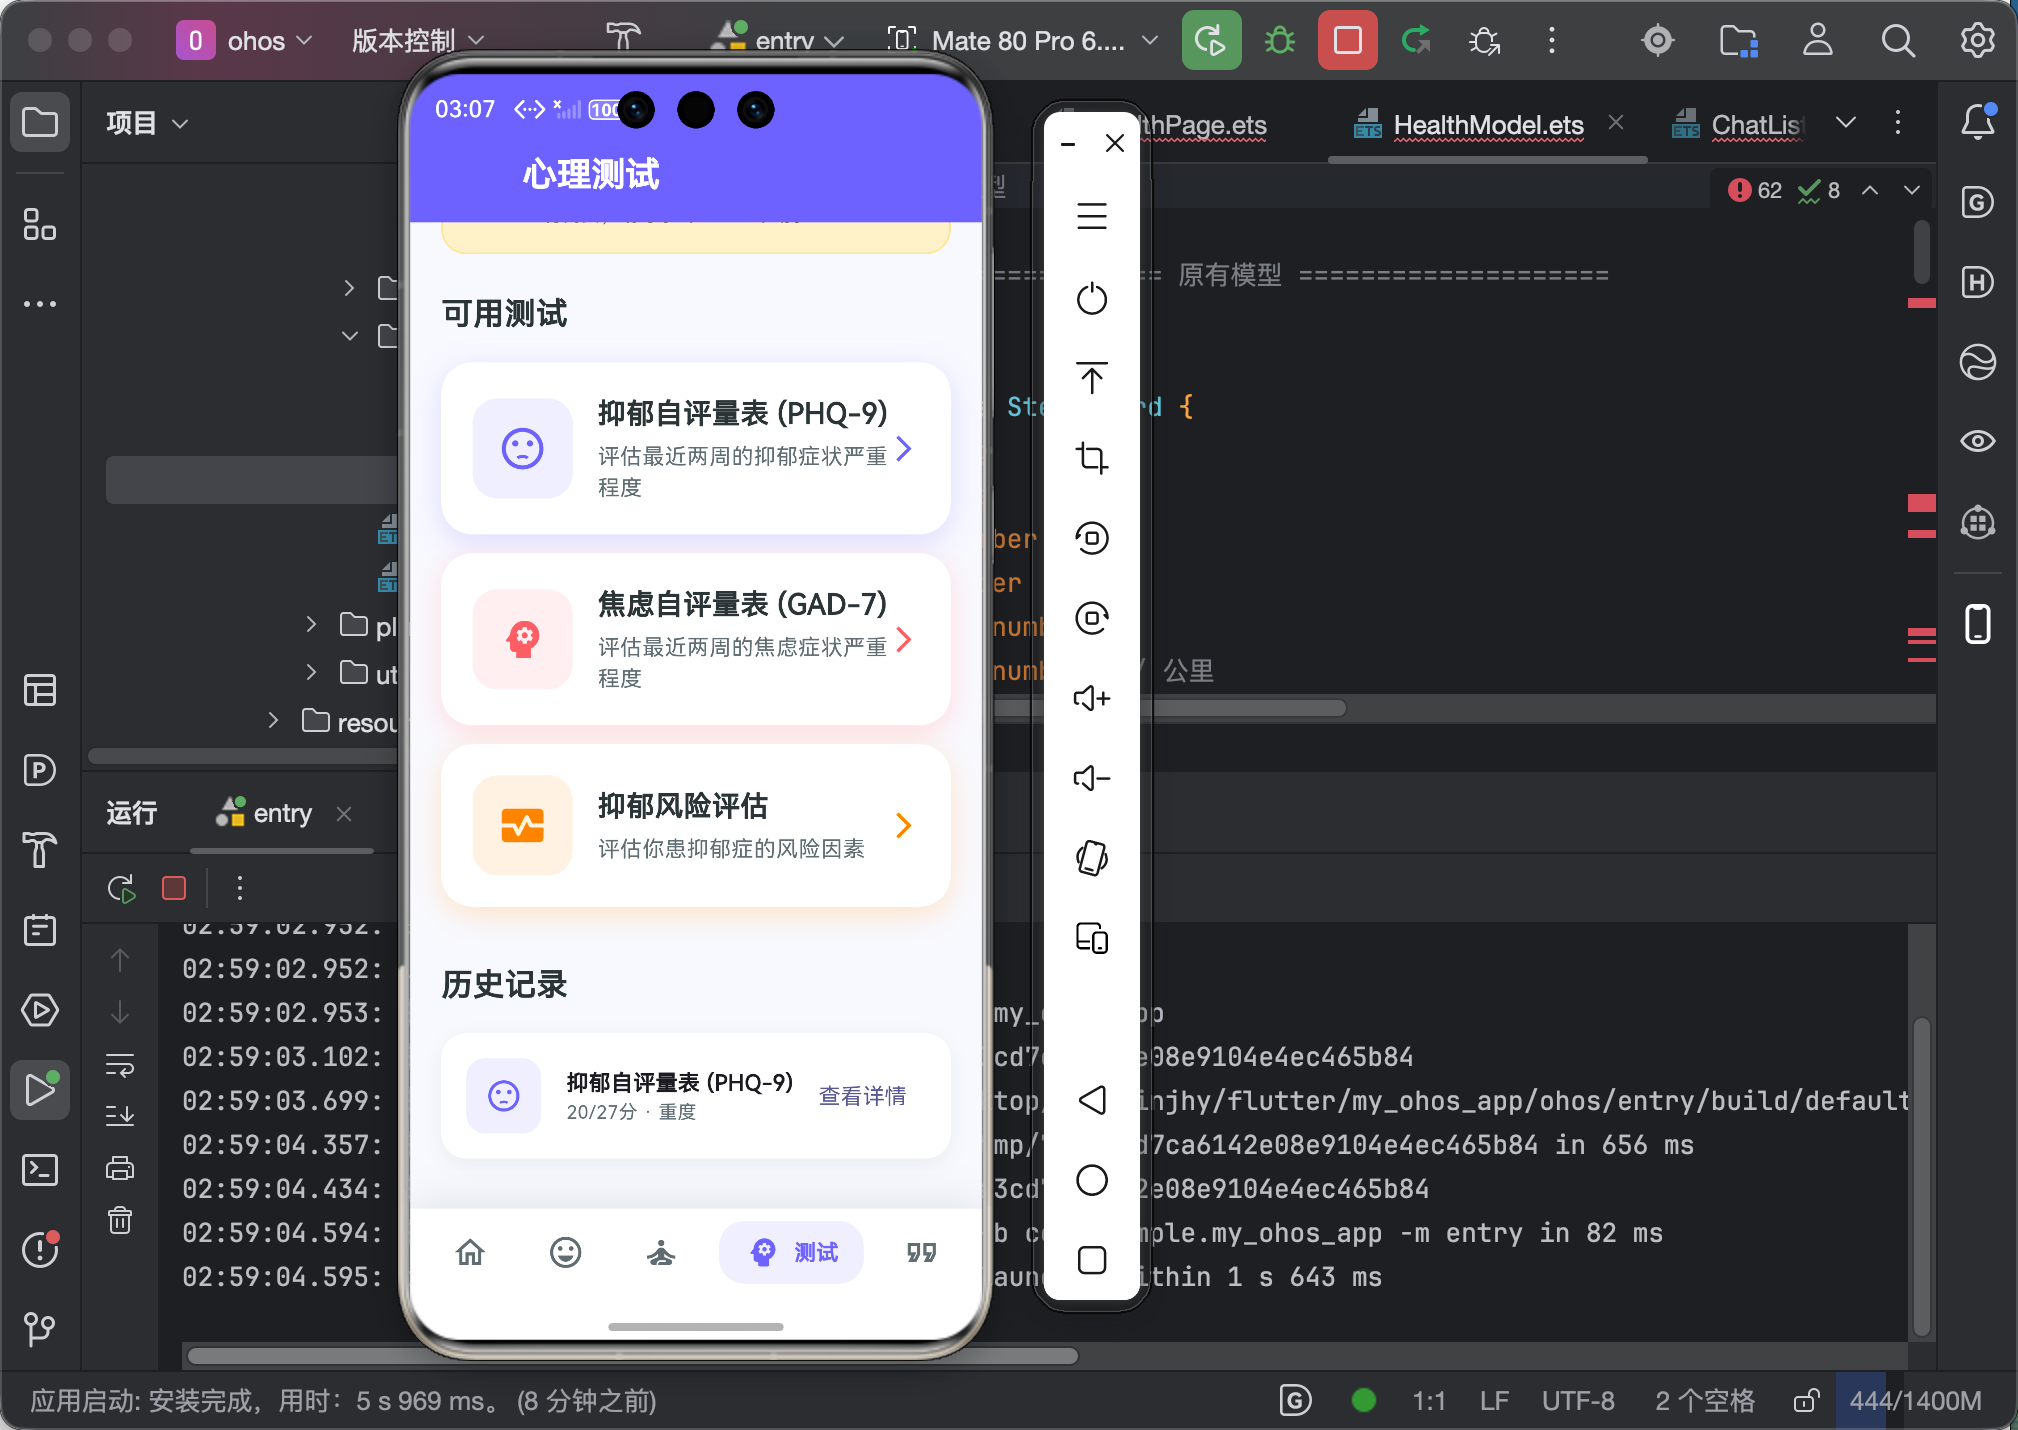Viewport: 2018px width, 1430px height.
Task: Tap the home tab in app bottom navigation
Action: point(470,1252)
